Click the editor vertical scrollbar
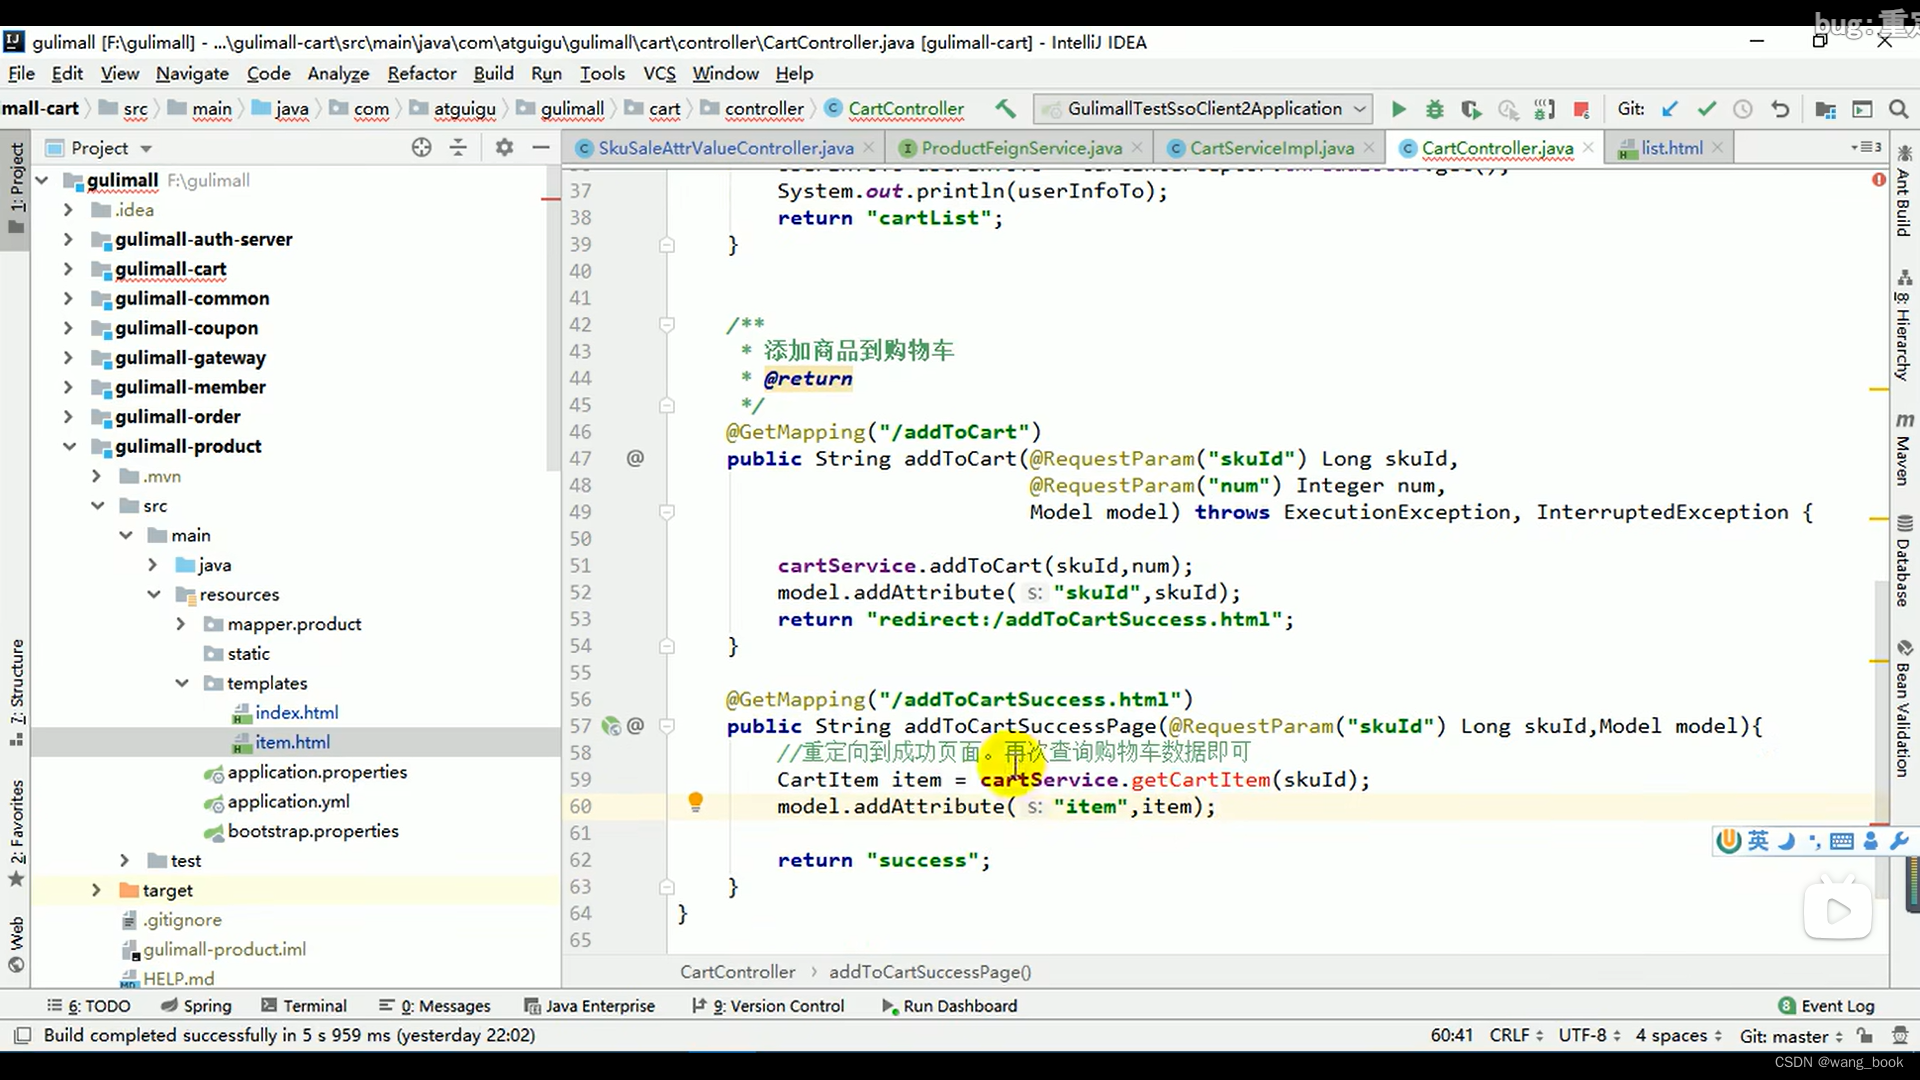This screenshot has width=1920, height=1080. point(1881,740)
